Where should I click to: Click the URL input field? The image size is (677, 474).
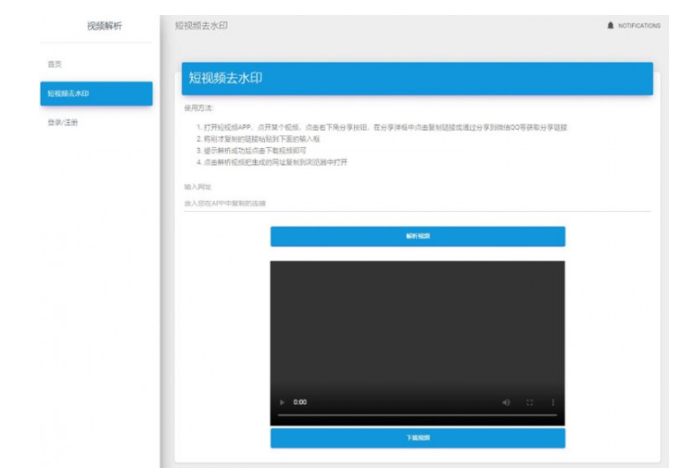416,204
